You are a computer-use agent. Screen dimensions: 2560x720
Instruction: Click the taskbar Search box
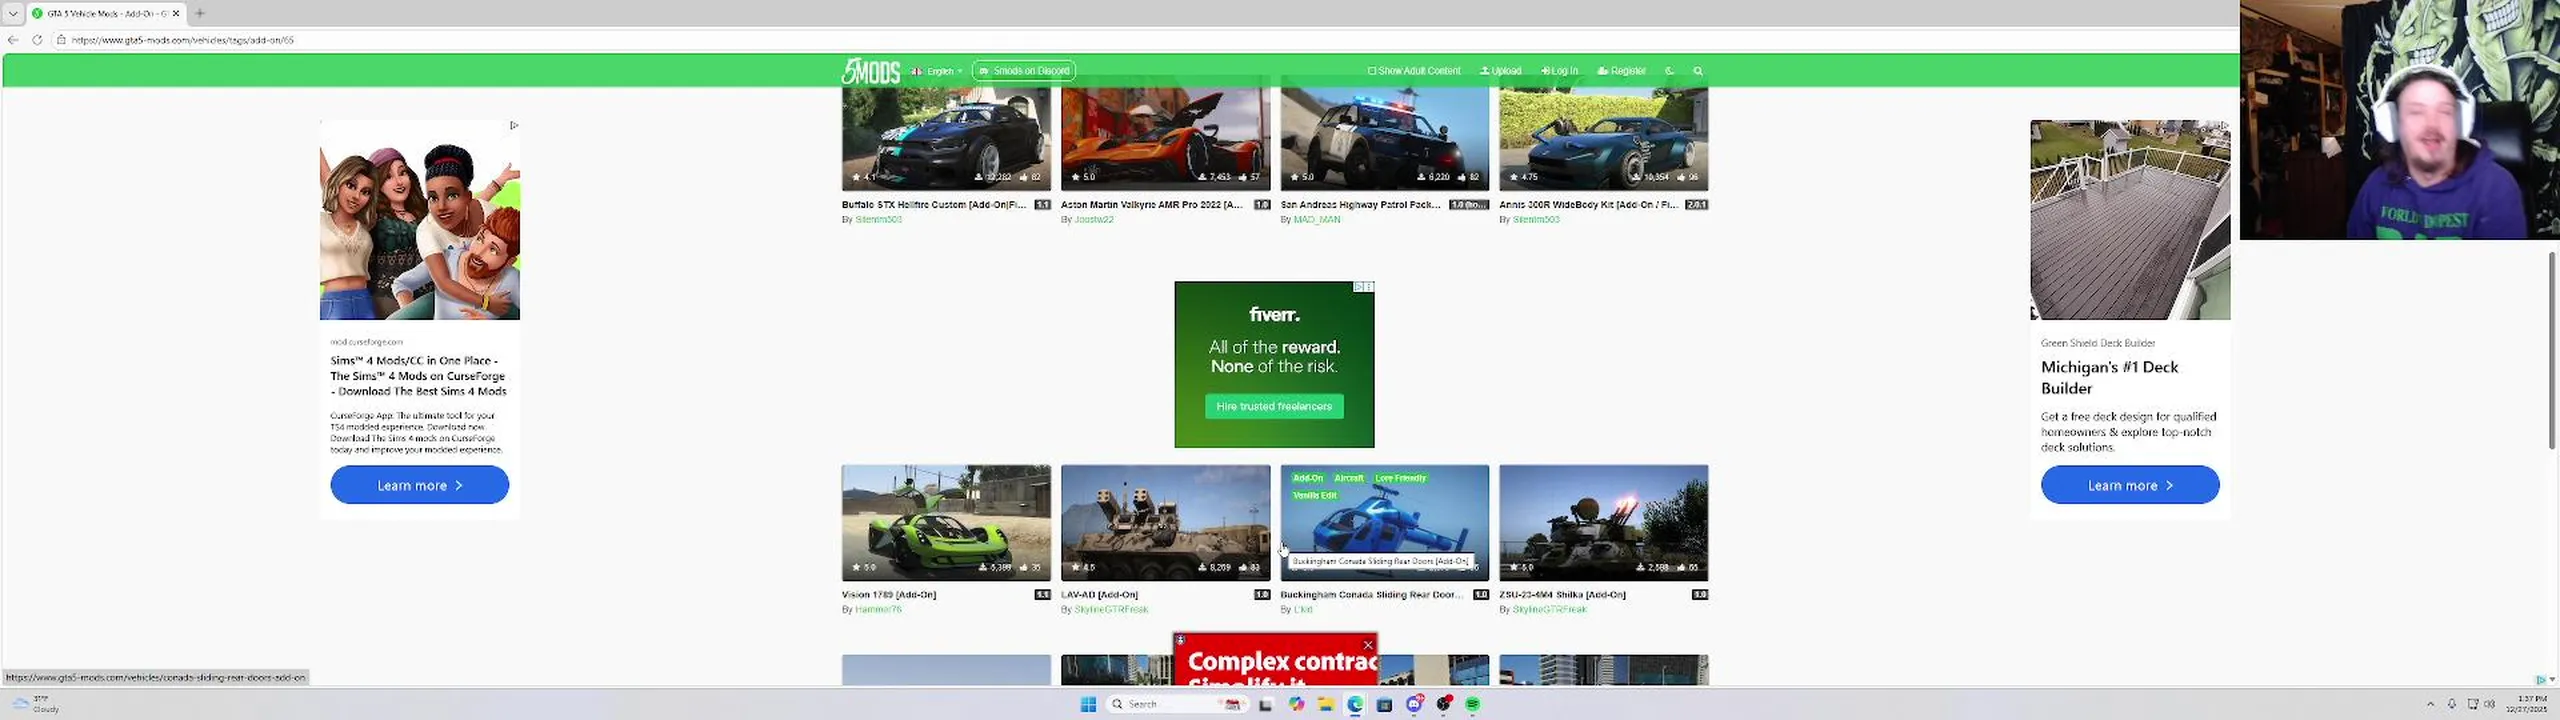1177,704
